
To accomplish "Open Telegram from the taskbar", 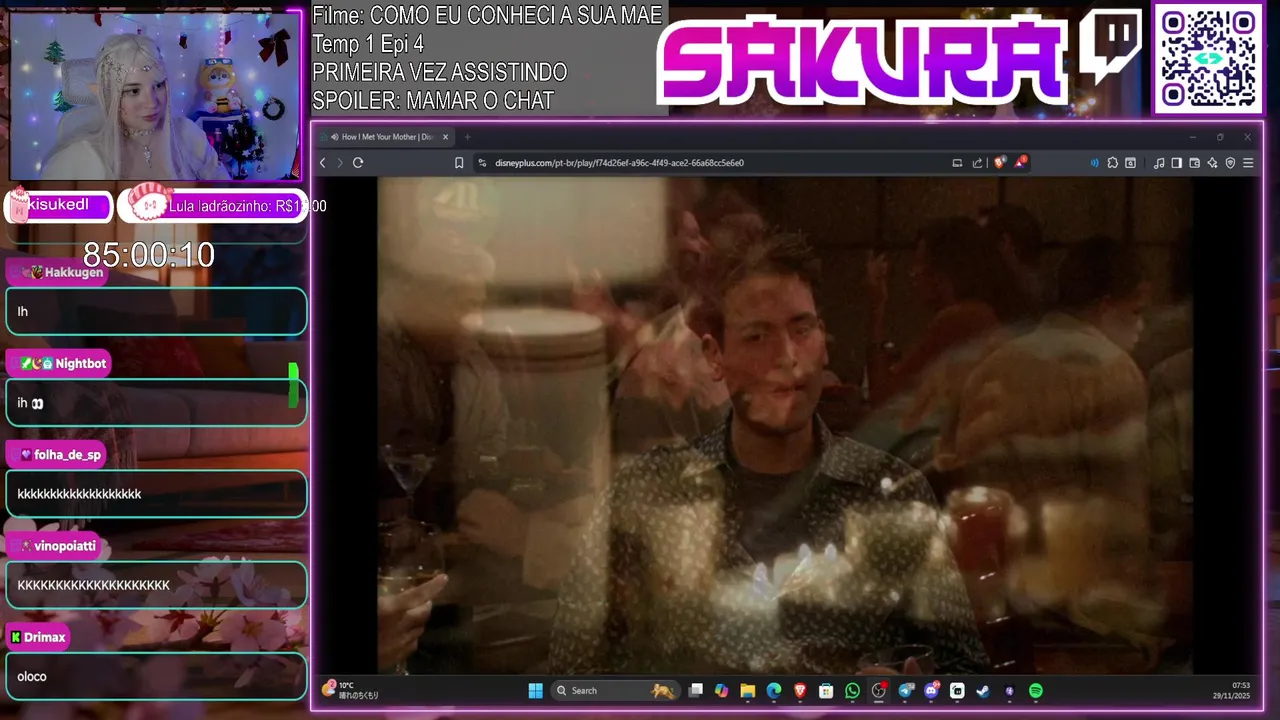I will [906, 690].
